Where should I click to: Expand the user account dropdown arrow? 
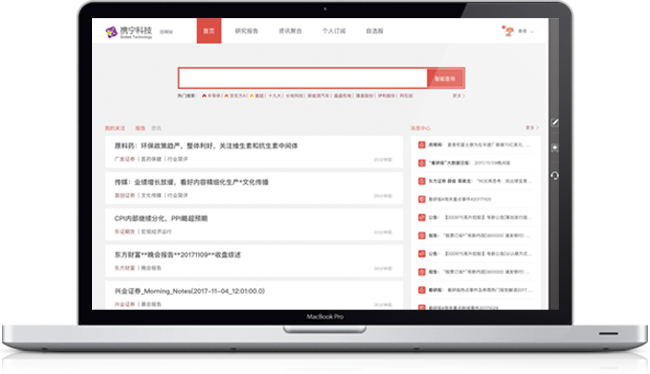pyautogui.click(x=532, y=32)
